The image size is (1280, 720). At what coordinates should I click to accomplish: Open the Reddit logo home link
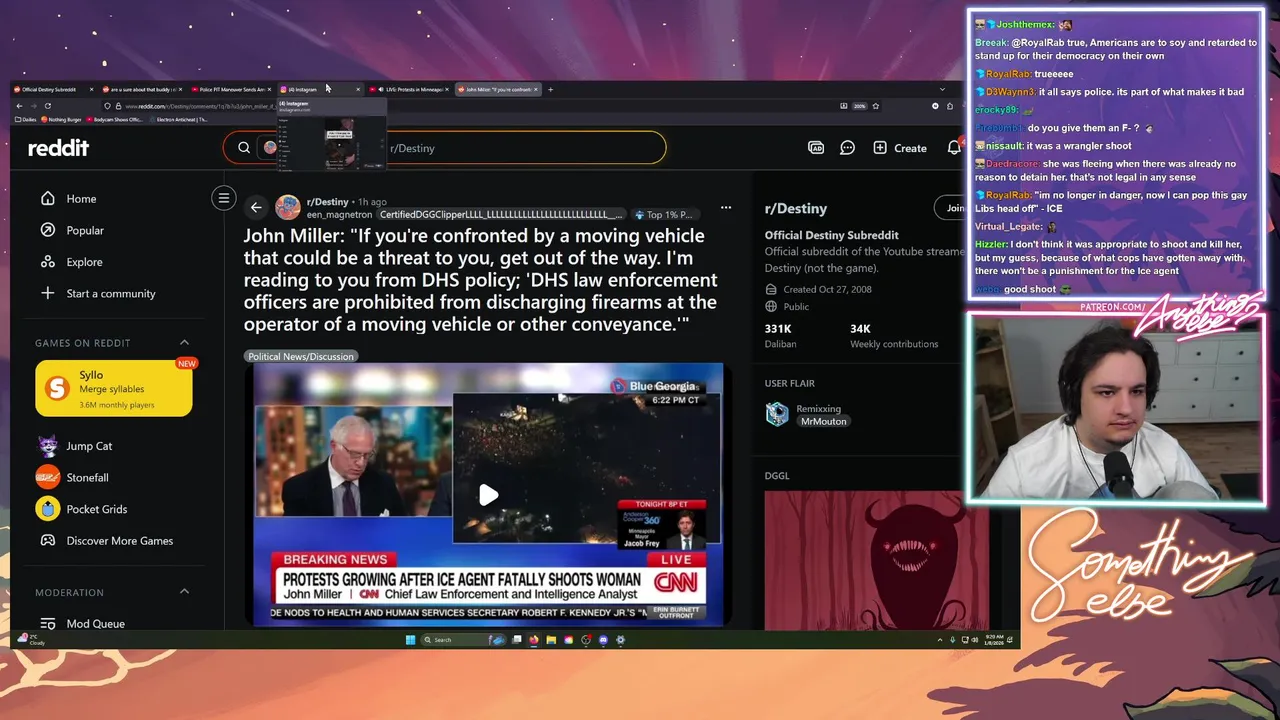pos(58,148)
